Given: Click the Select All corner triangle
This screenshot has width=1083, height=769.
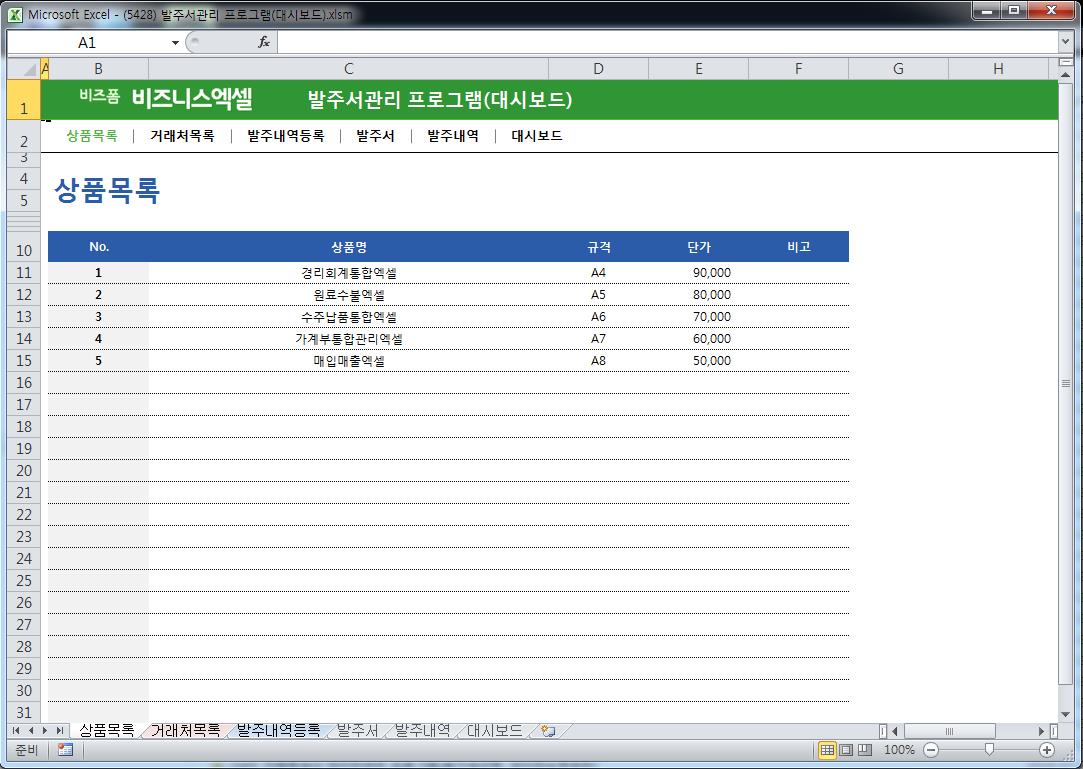Looking at the screenshot, I should point(24,68).
